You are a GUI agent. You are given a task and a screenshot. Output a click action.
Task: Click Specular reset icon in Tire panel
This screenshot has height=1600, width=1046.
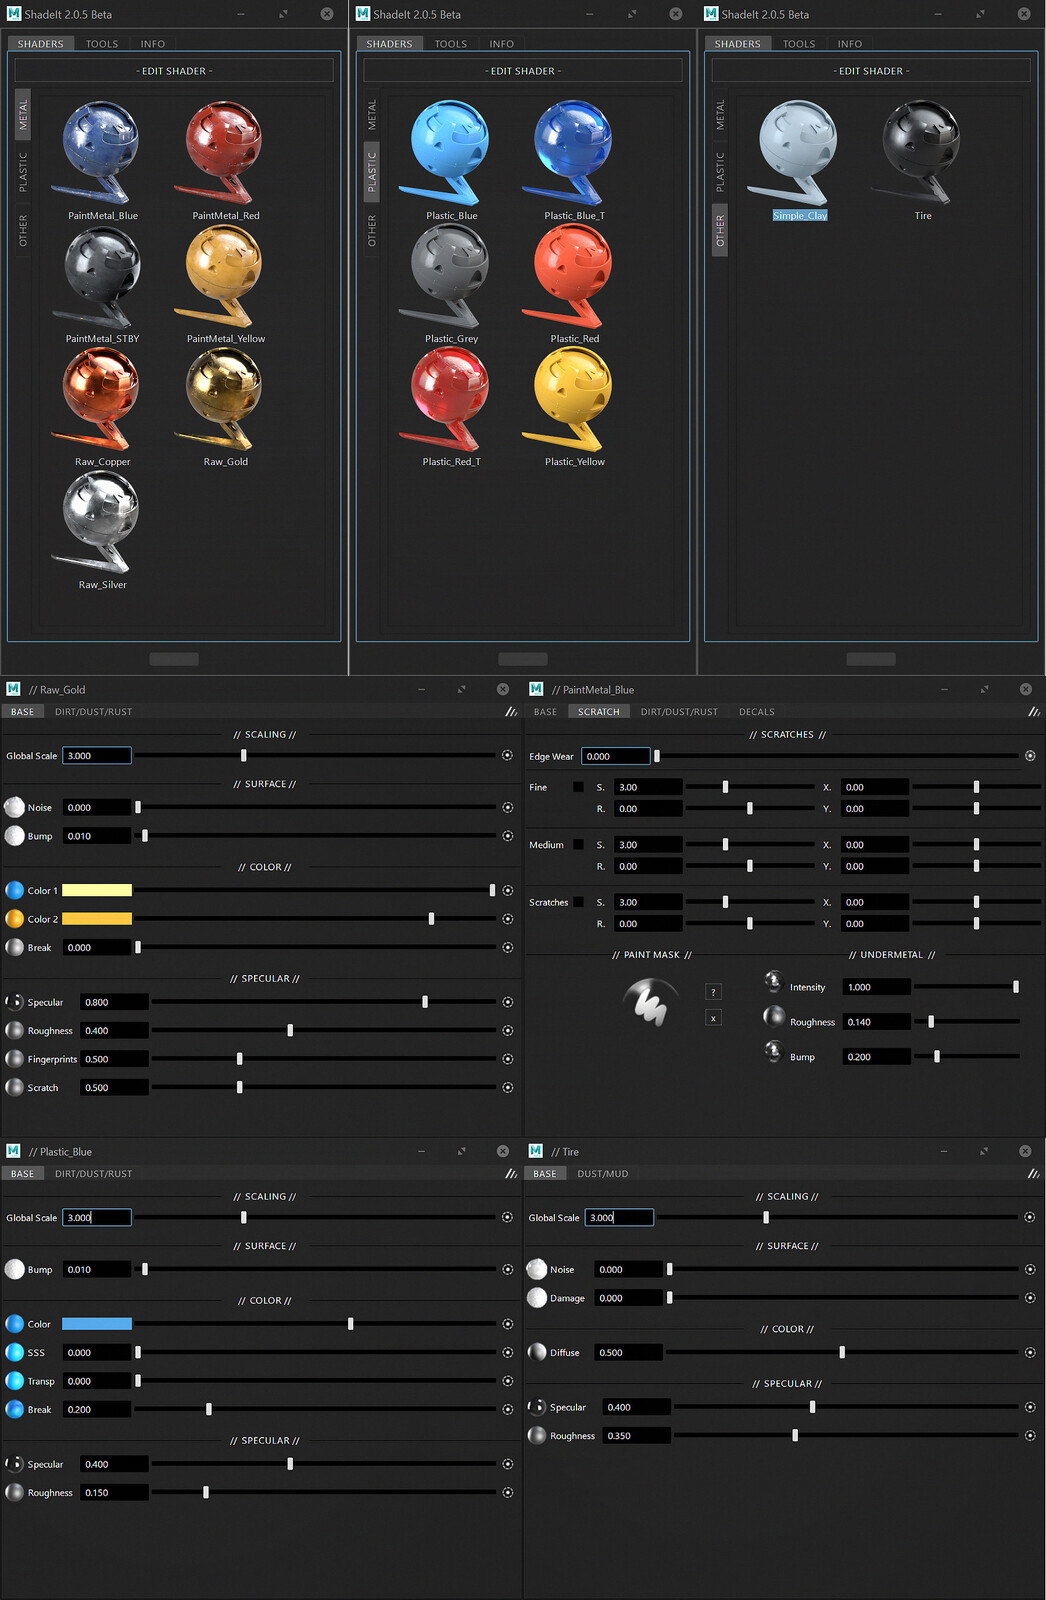pyautogui.click(x=1030, y=1407)
